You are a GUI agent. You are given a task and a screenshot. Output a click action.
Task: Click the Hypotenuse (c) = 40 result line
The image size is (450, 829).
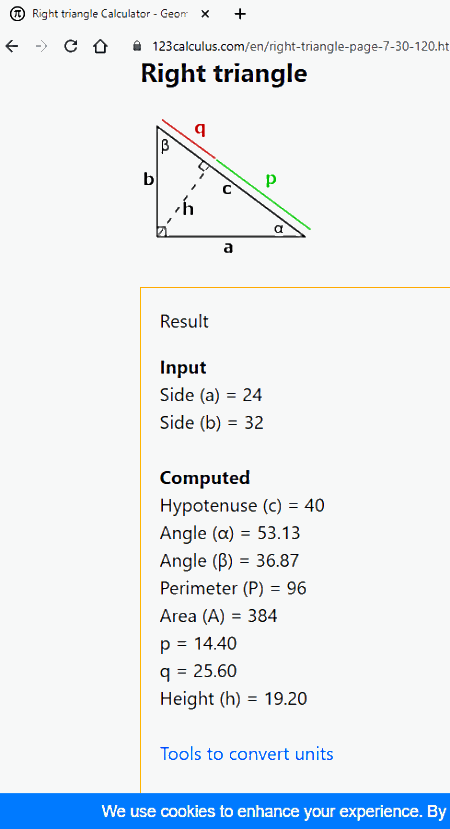click(x=242, y=506)
